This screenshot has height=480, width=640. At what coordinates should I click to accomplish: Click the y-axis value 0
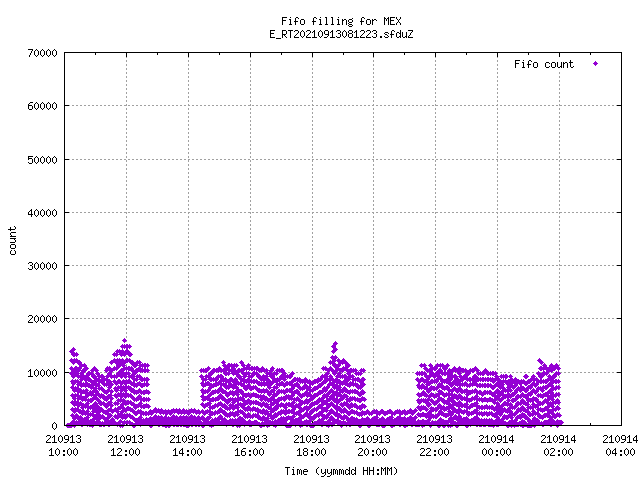coord(54,426)
